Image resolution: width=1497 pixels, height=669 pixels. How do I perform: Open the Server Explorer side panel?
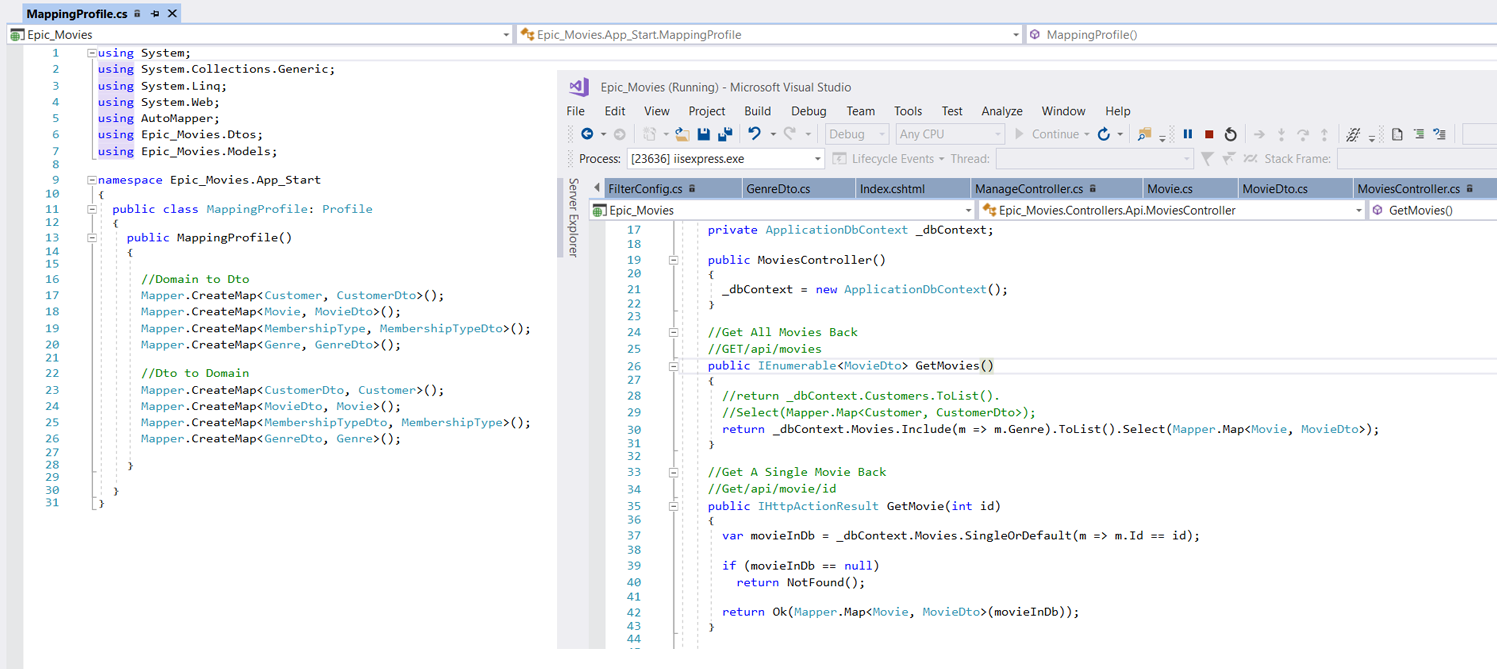pyautogui.click(x=574, y=217)
